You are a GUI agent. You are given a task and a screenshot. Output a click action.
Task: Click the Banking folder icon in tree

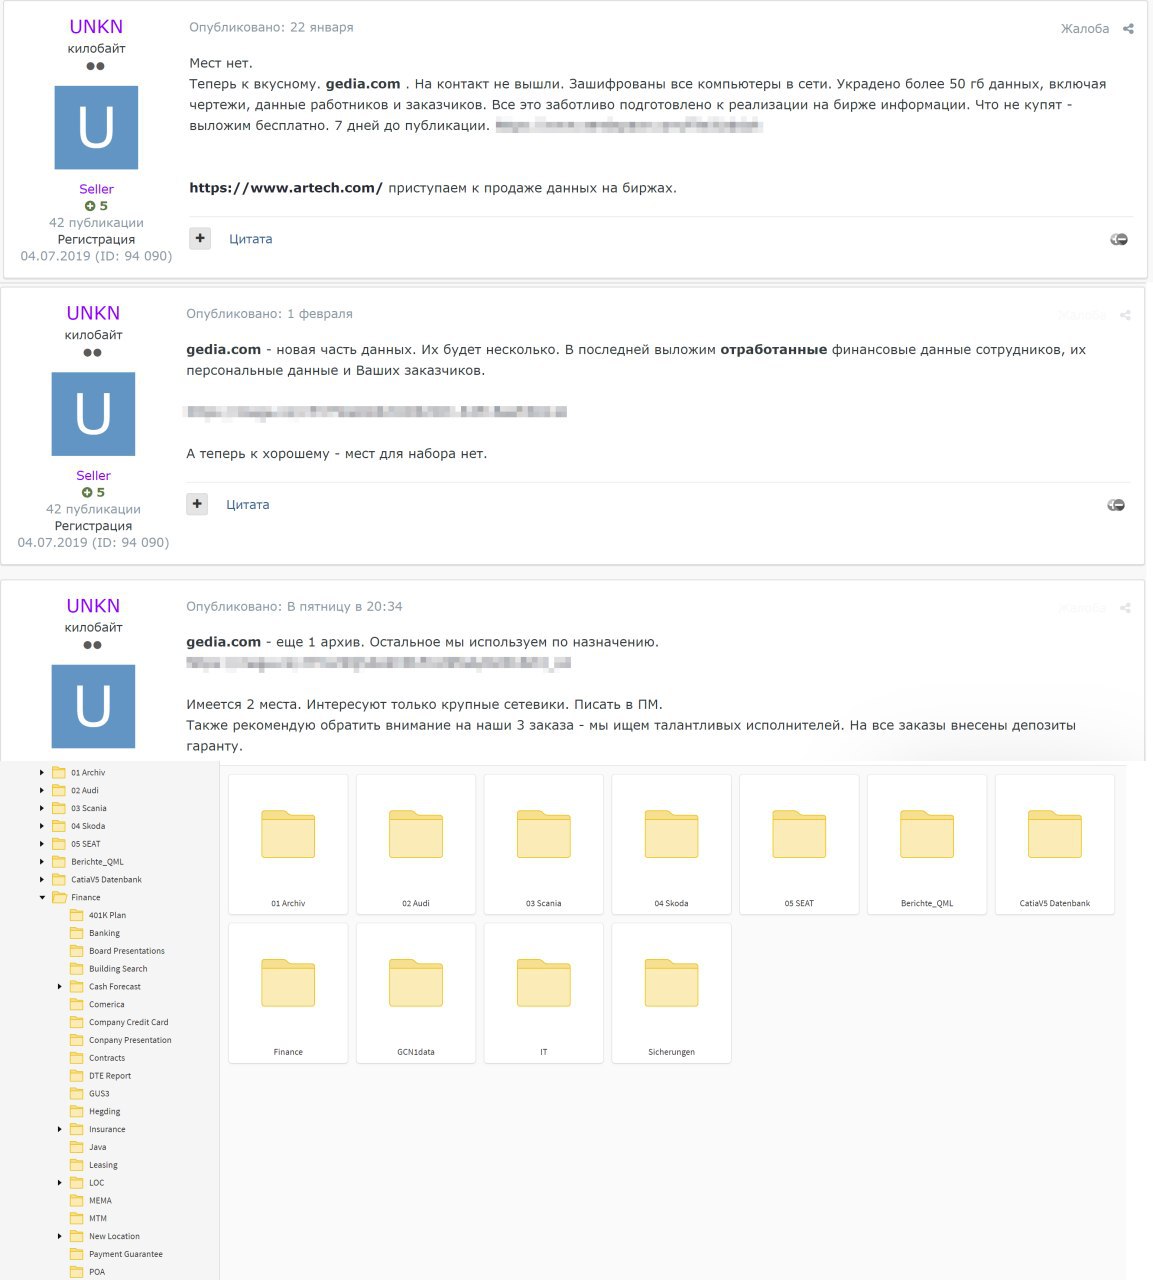coord(77,933)
